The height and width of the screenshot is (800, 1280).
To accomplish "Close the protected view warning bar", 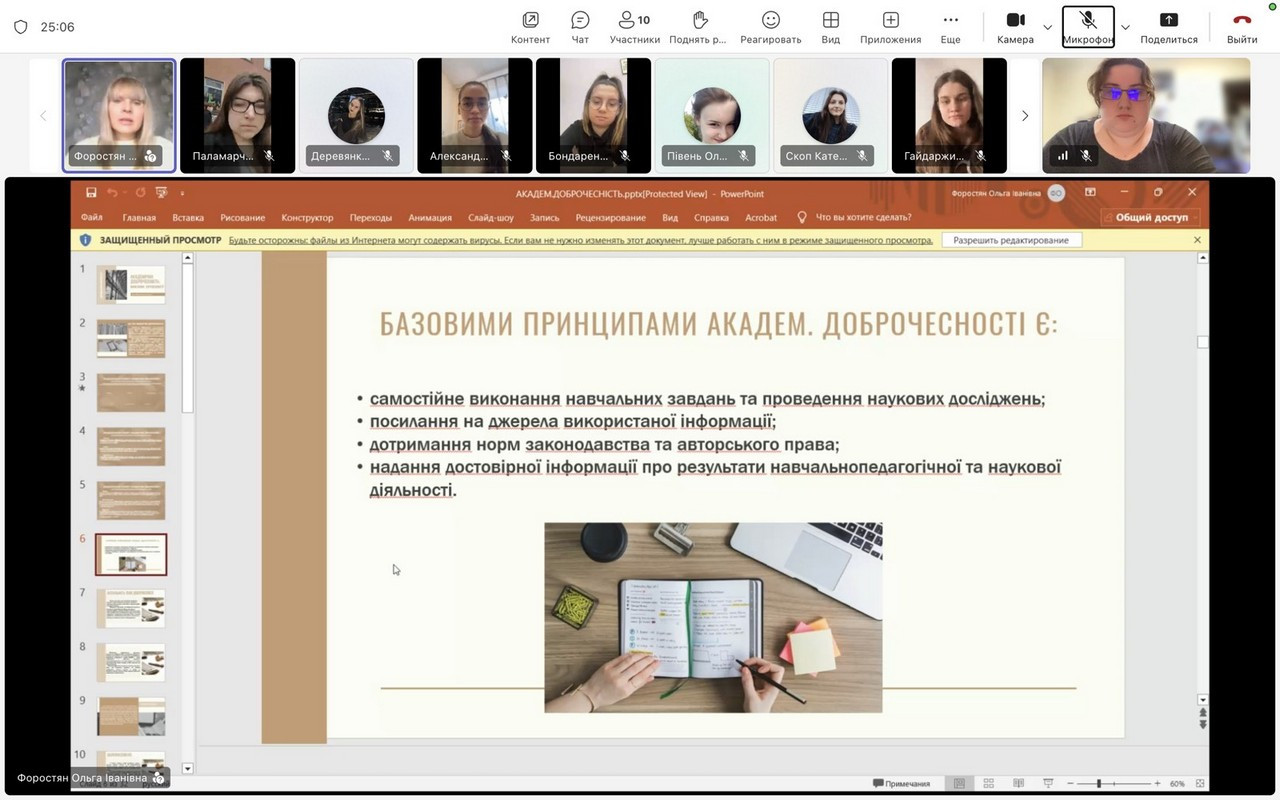I will point(1197,240).
